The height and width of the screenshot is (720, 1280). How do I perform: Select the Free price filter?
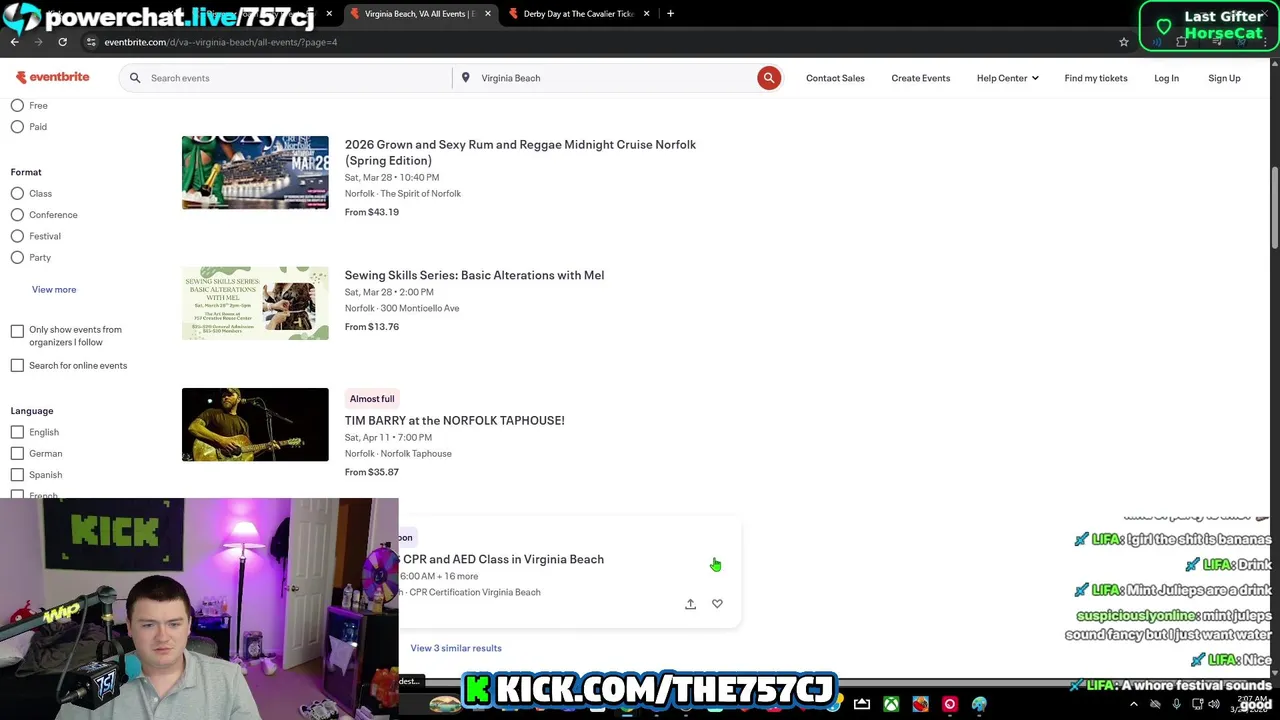point(17,105)
